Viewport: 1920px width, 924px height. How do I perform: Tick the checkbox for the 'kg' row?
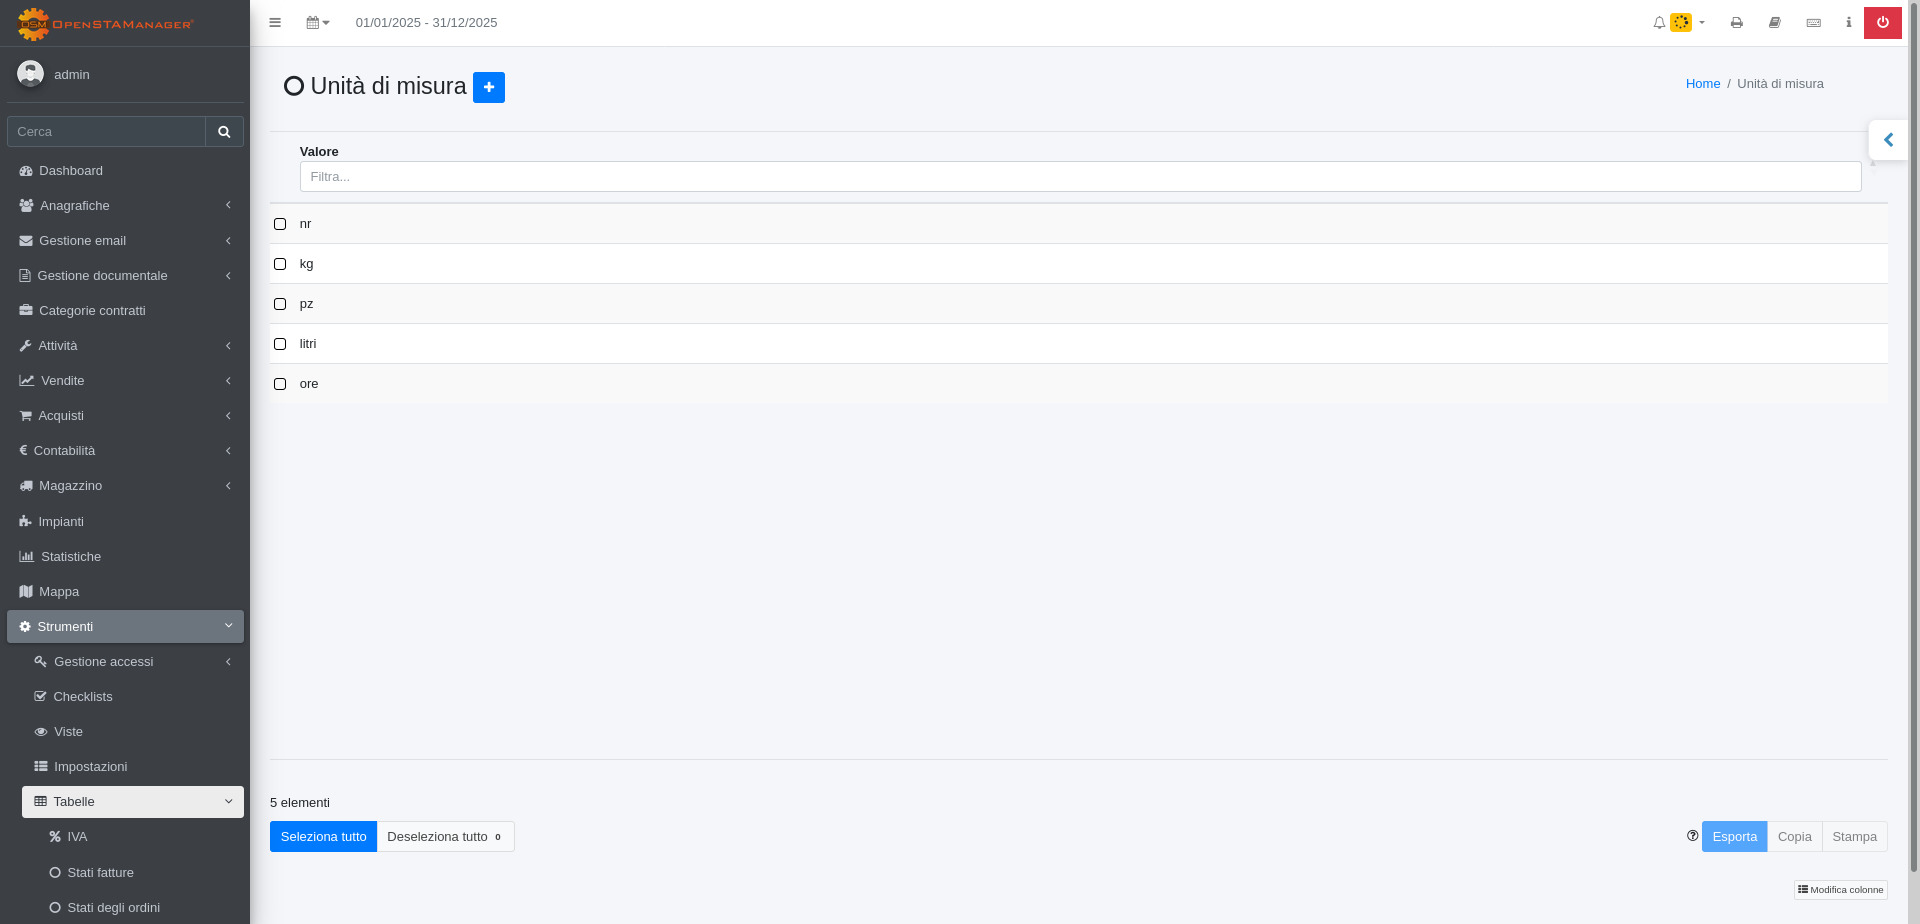point(280,264)
